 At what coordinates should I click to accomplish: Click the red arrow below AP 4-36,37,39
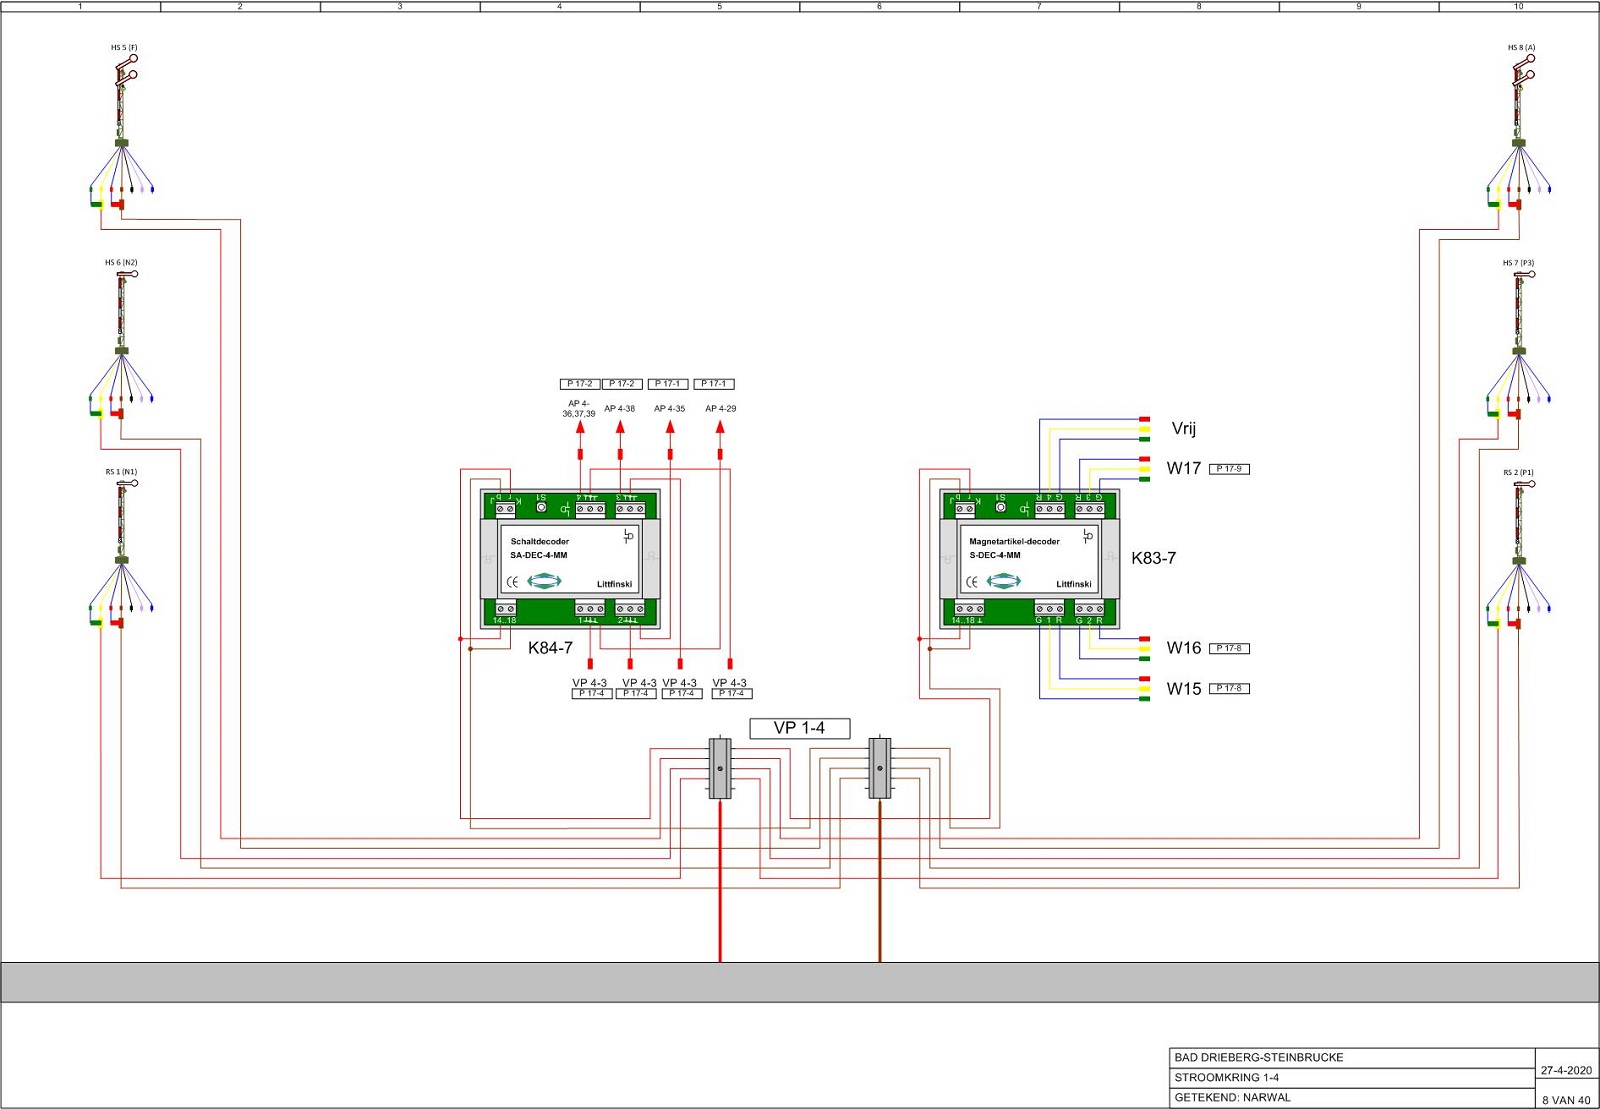(x=580, y=427)
